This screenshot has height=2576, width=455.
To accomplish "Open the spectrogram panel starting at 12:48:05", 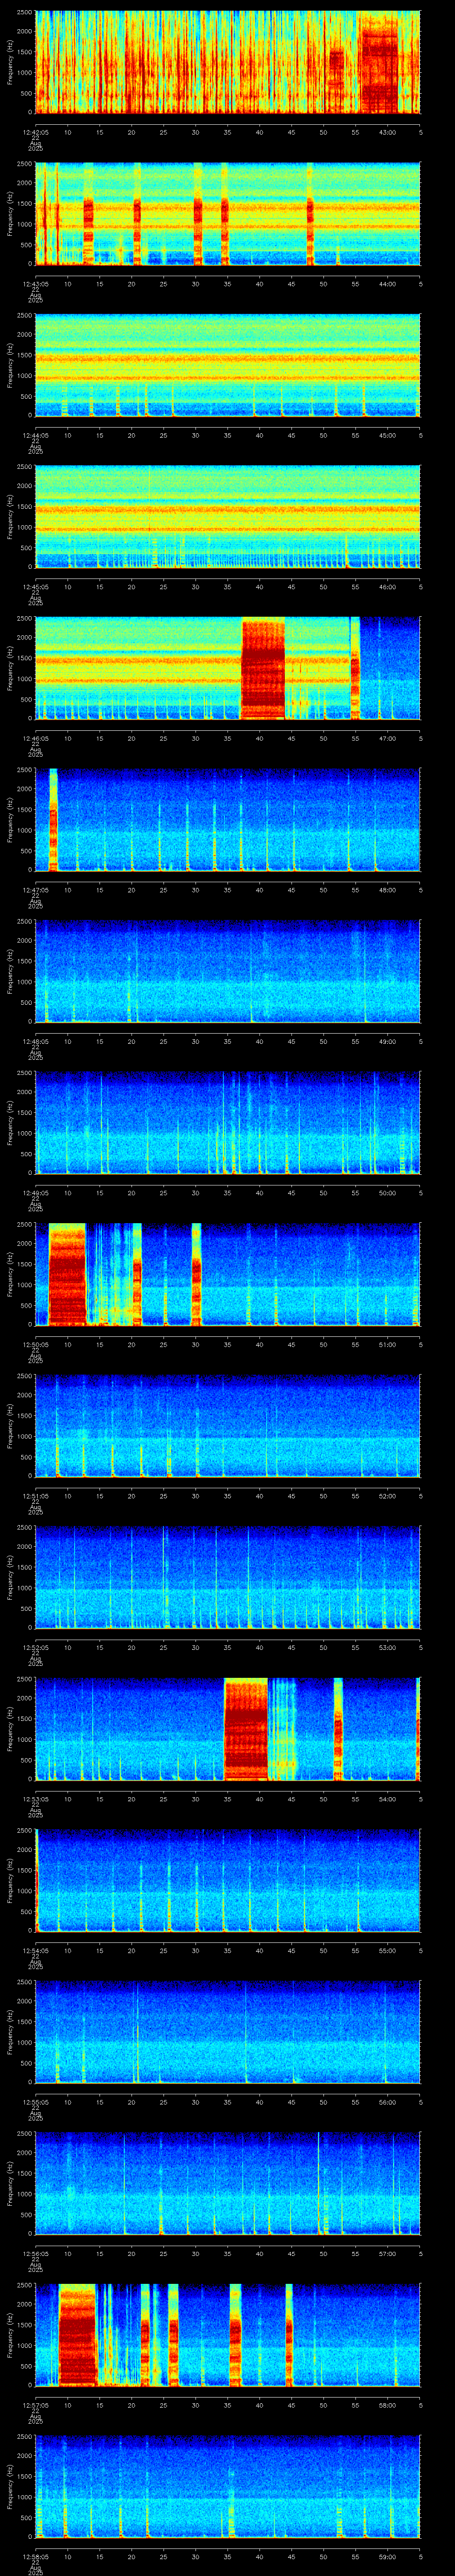I will 228,971.
